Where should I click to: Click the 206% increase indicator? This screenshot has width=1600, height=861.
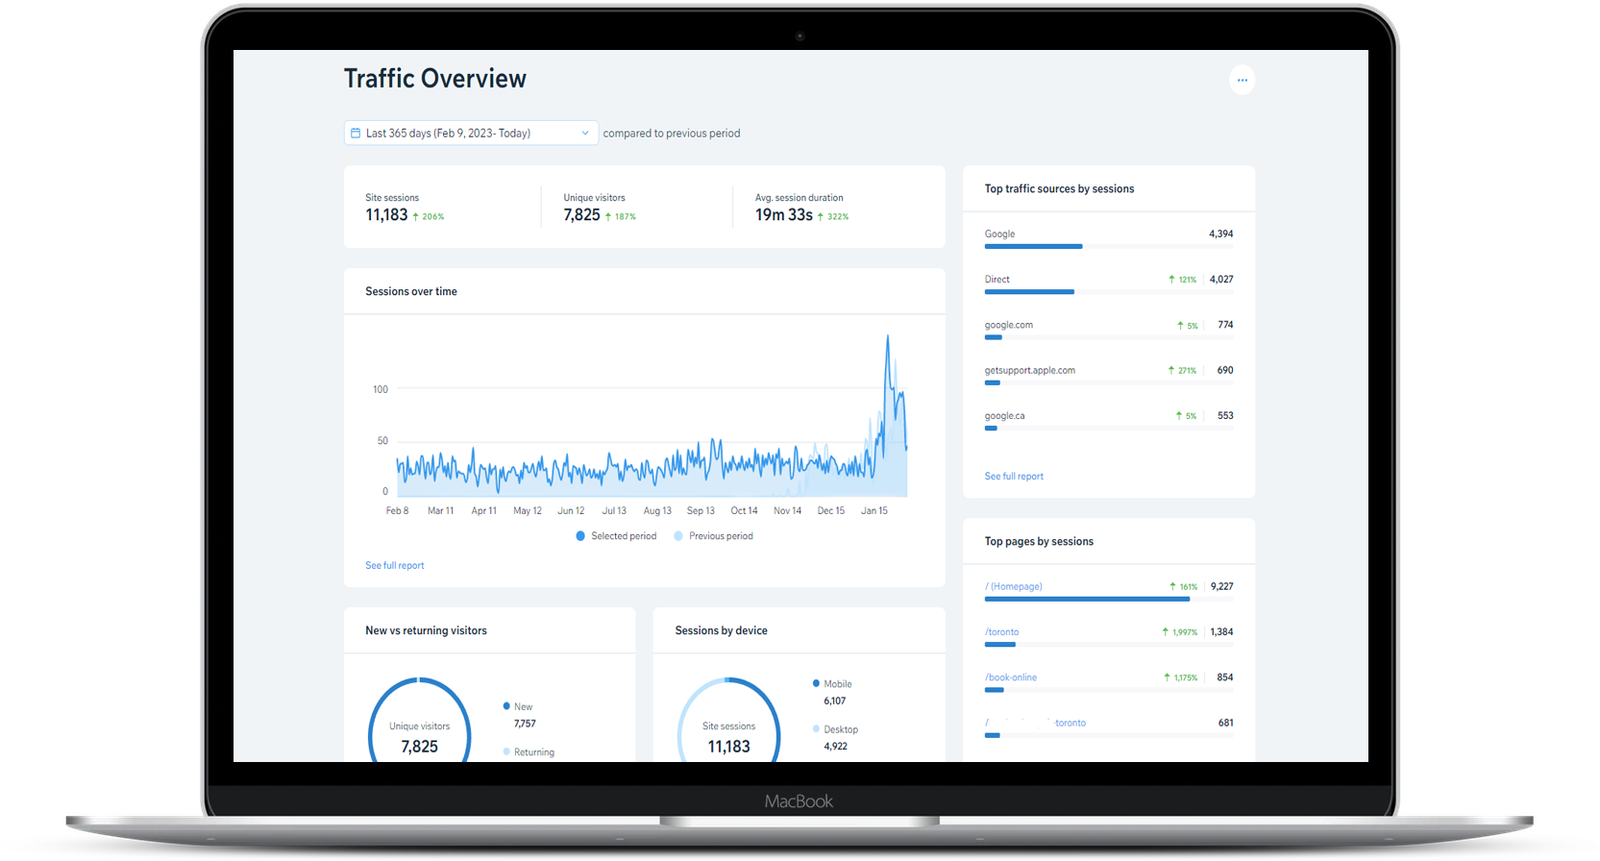click(428, 216)
